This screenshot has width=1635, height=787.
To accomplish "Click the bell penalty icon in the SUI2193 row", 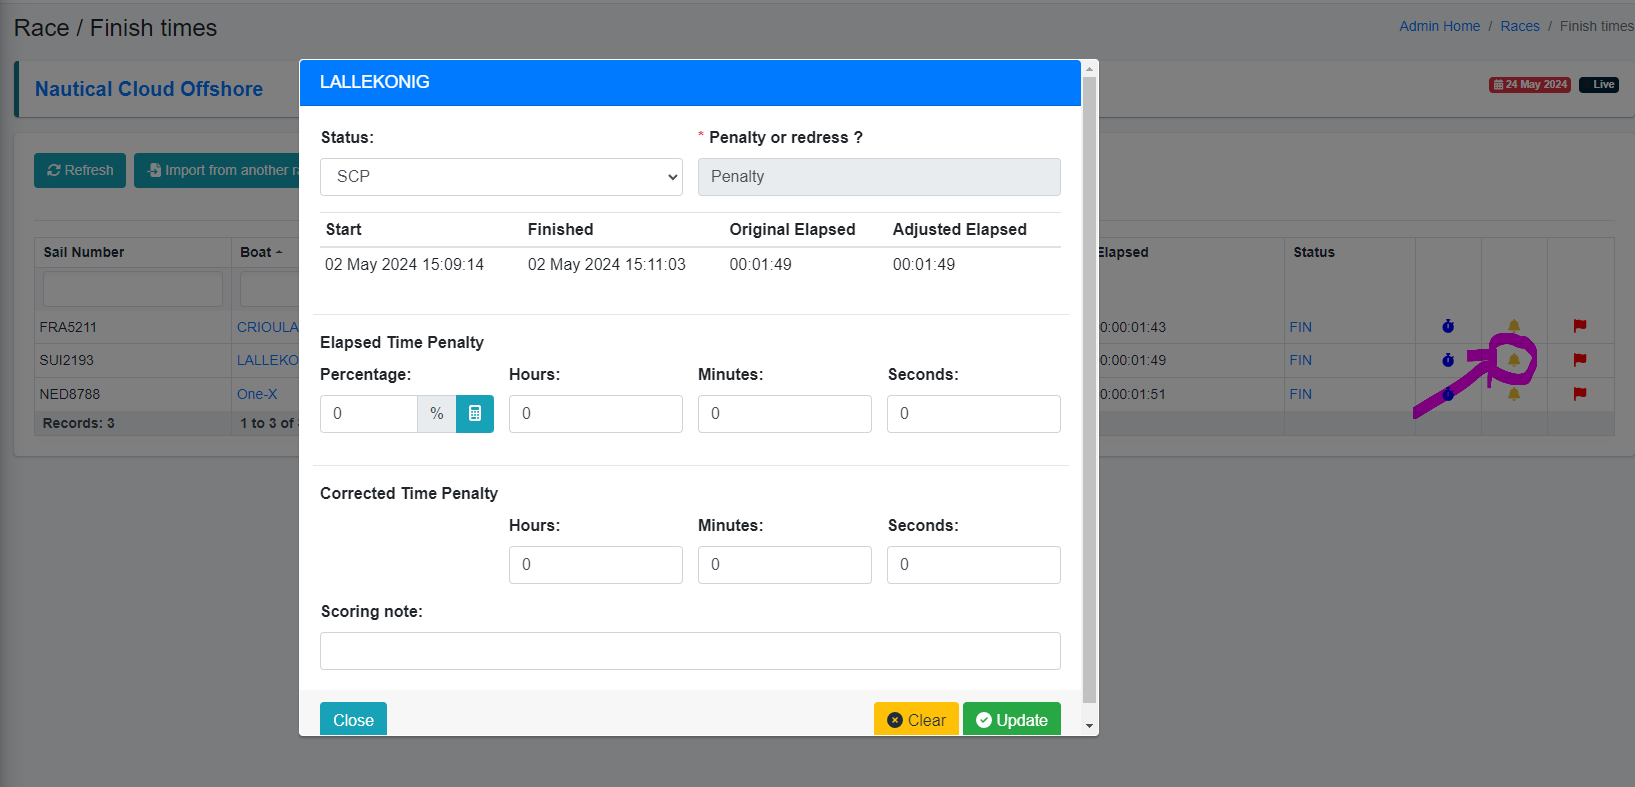I will (x=1514, y=360).
